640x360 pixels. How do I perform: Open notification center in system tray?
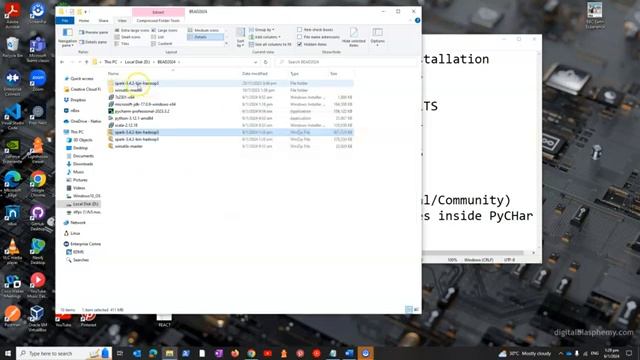[x=629, y=353]
